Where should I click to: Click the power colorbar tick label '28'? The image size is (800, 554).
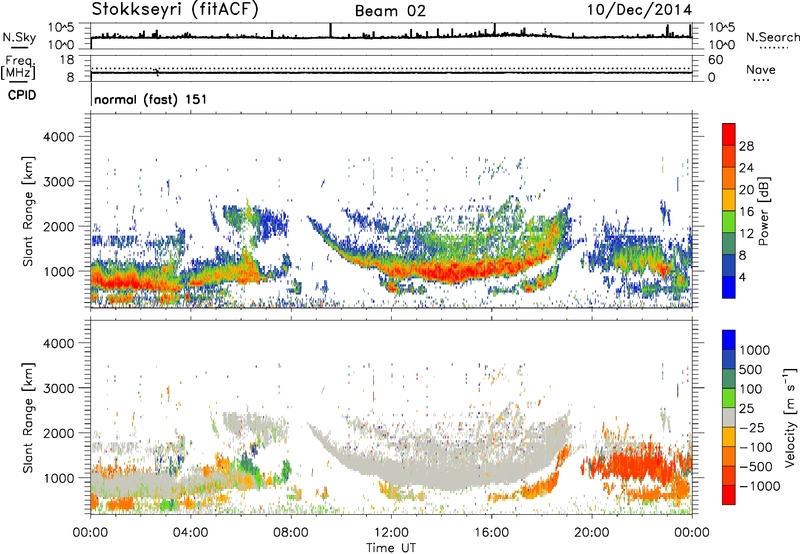(x=746, y=146)
